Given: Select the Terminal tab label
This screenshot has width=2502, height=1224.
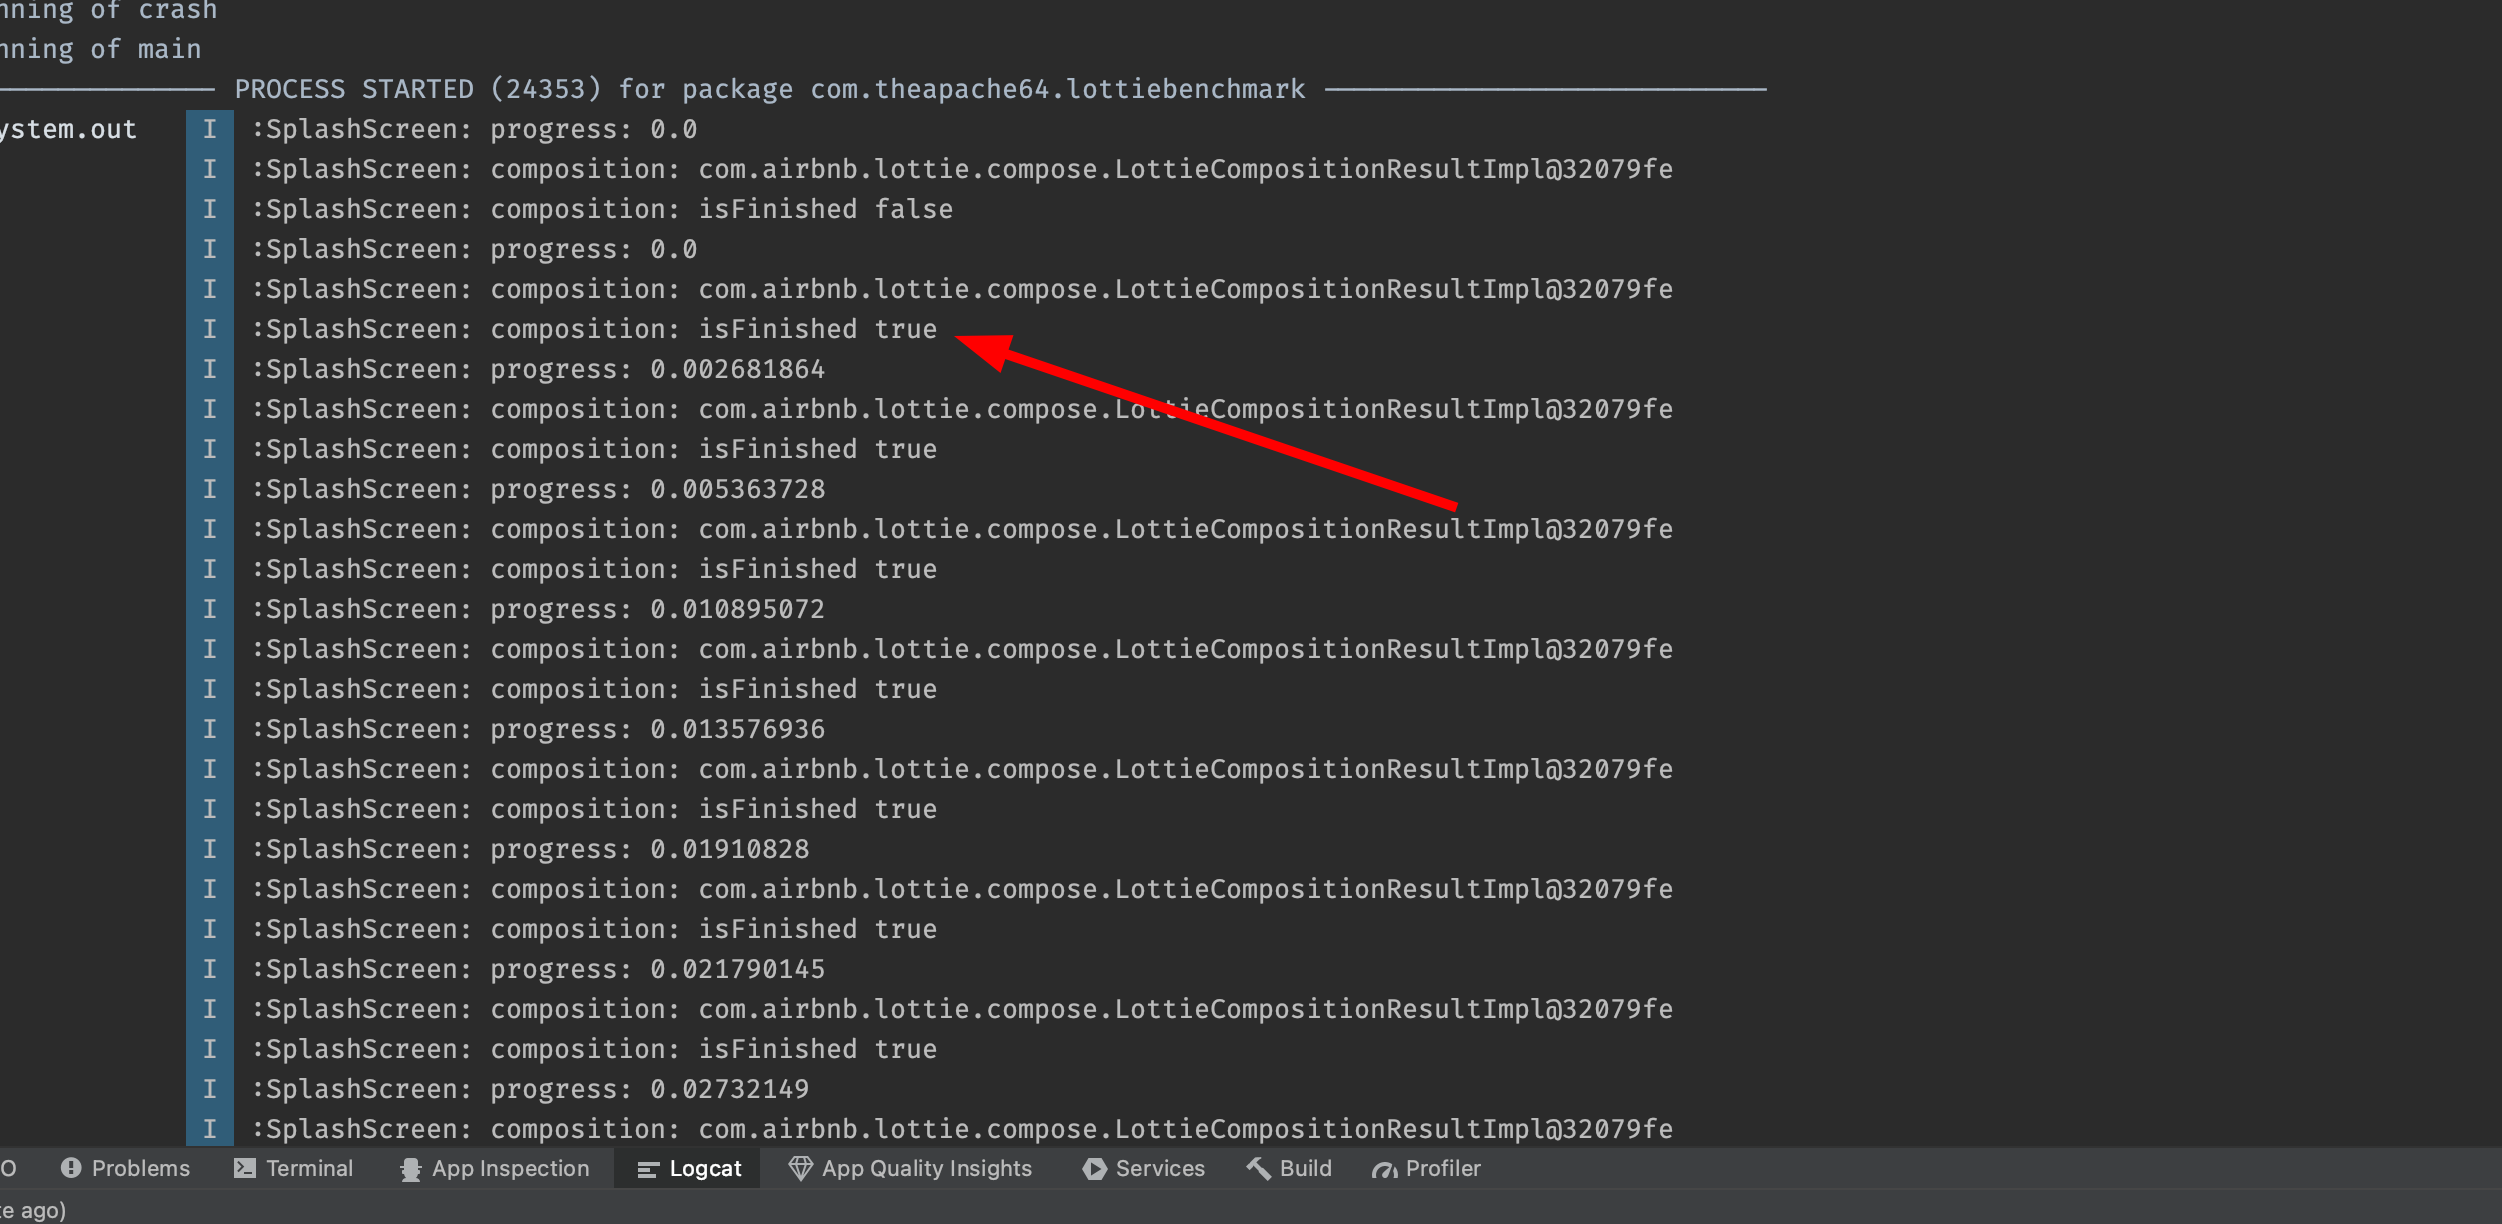Looking at the screenshot, I should (308, 1168).
